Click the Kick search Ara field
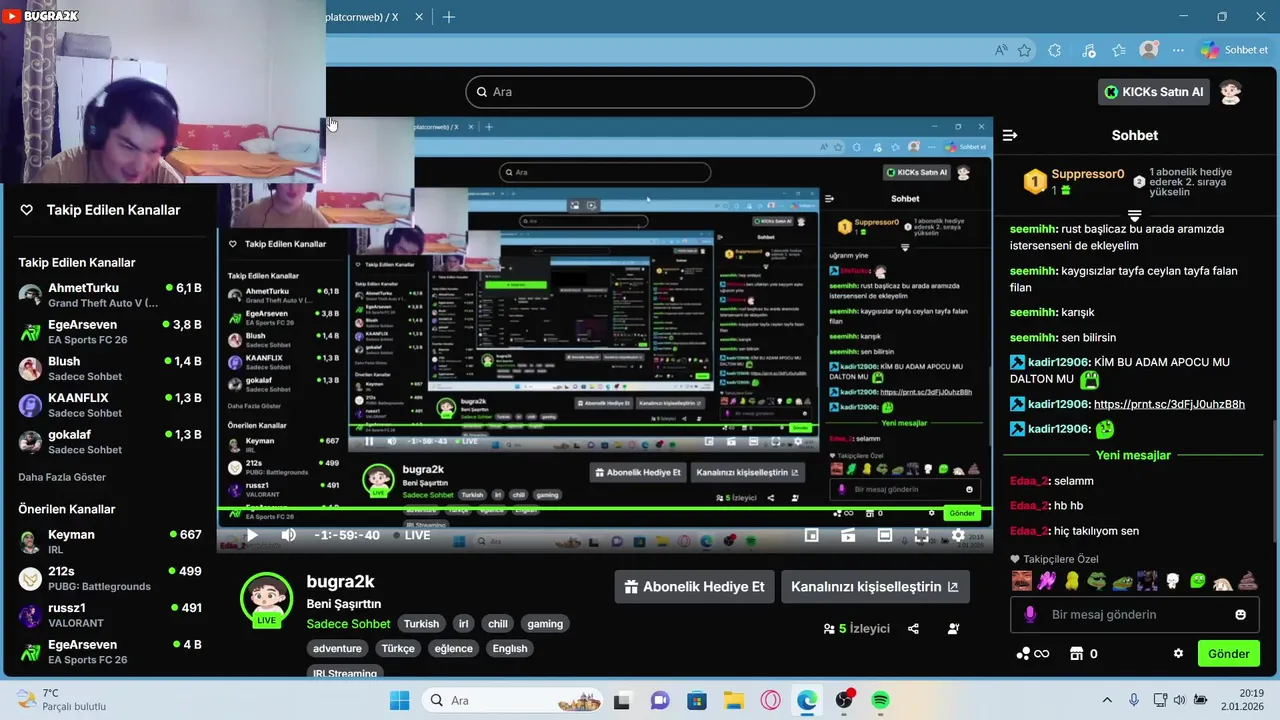 (x=640, y=92)
